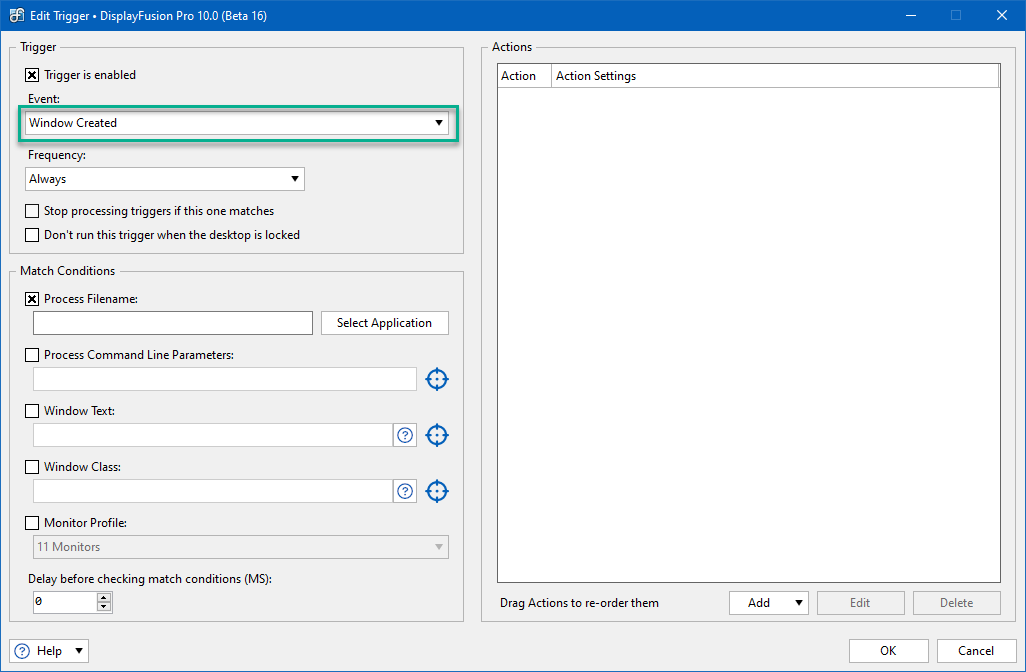Enable Don't run trigger when desktop locked

[33, 235]
